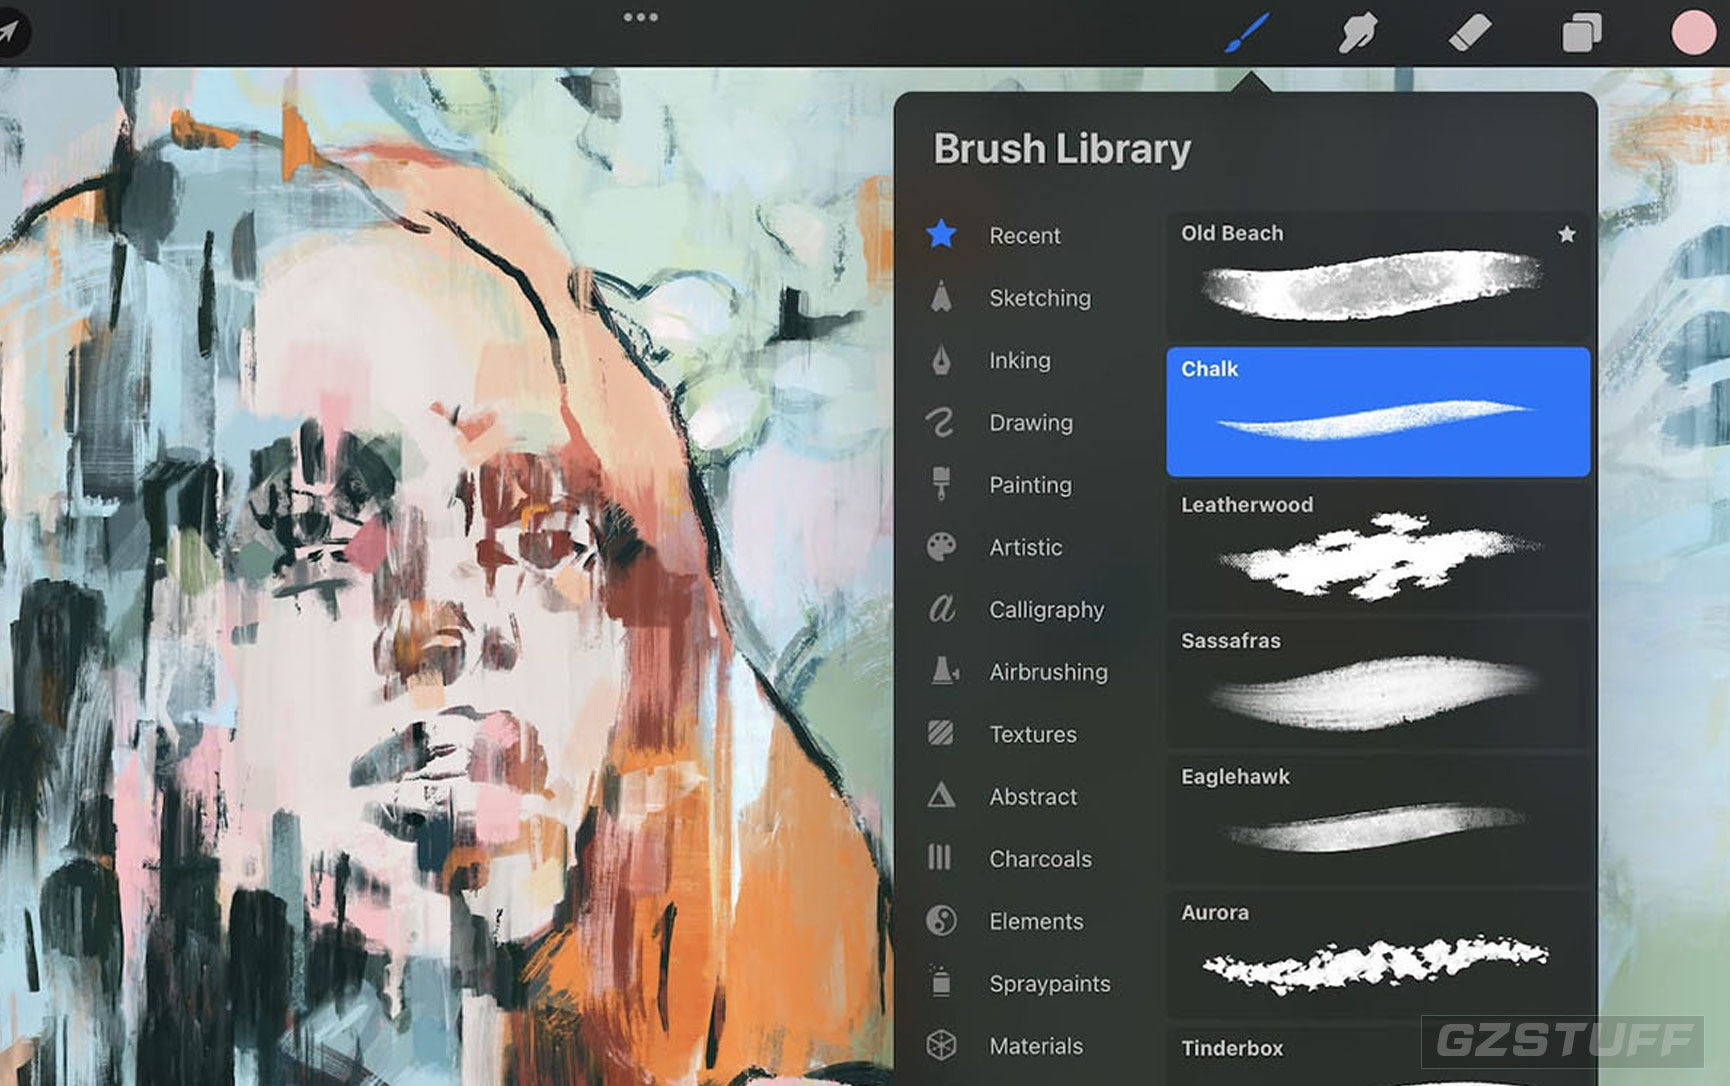Select the Calligraphy category label

(1047, 610)
